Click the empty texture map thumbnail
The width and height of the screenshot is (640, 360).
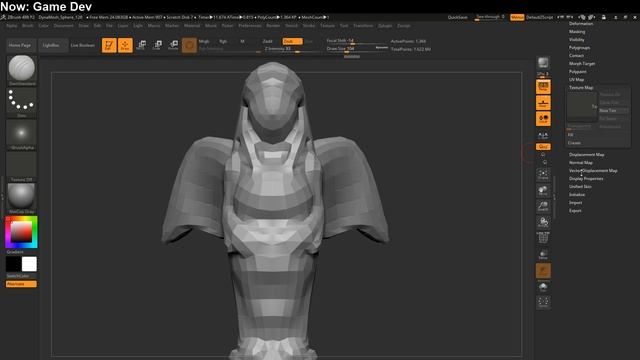click(x=582, y=107)
